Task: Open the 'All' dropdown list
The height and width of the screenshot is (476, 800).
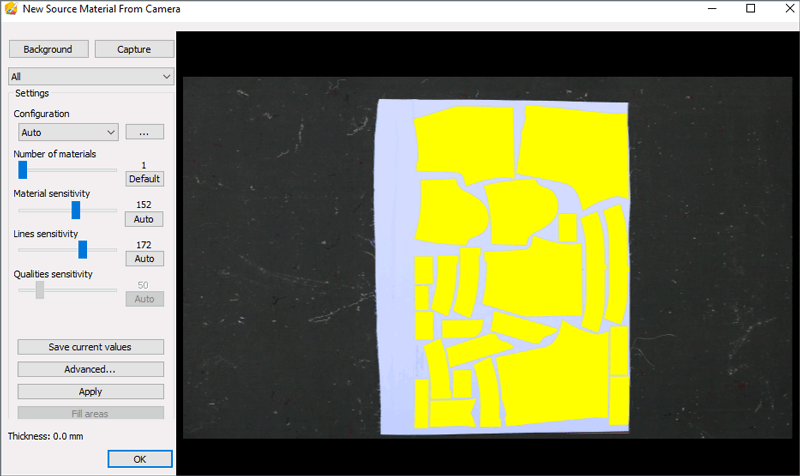Action: click(91, 77)
